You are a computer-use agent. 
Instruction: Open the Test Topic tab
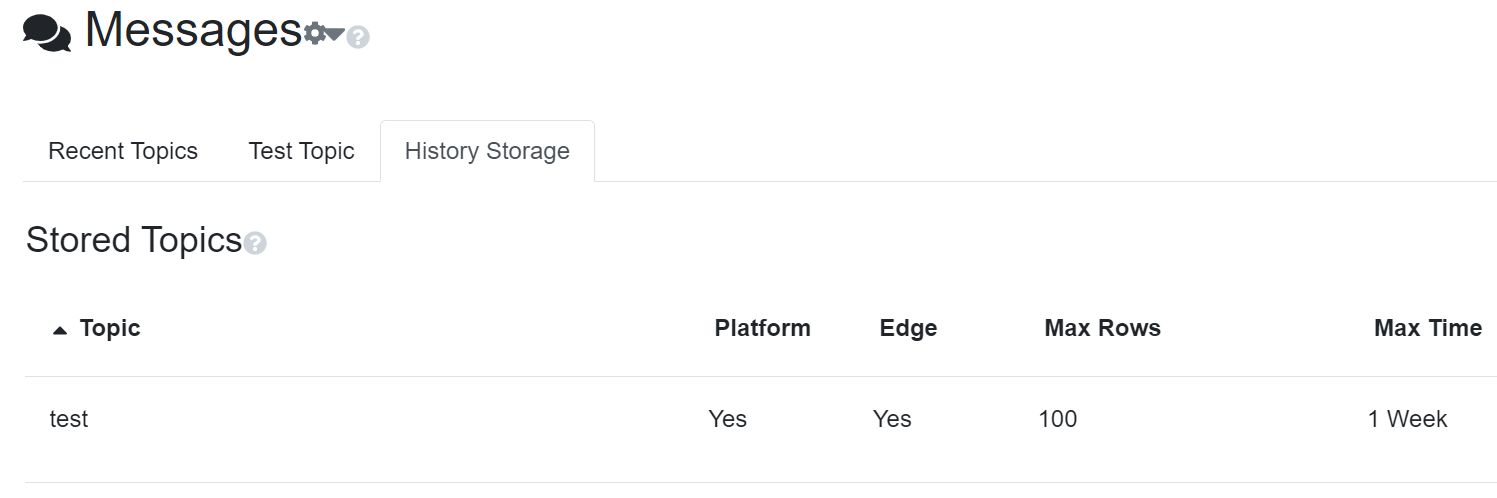tap(301, 151)
